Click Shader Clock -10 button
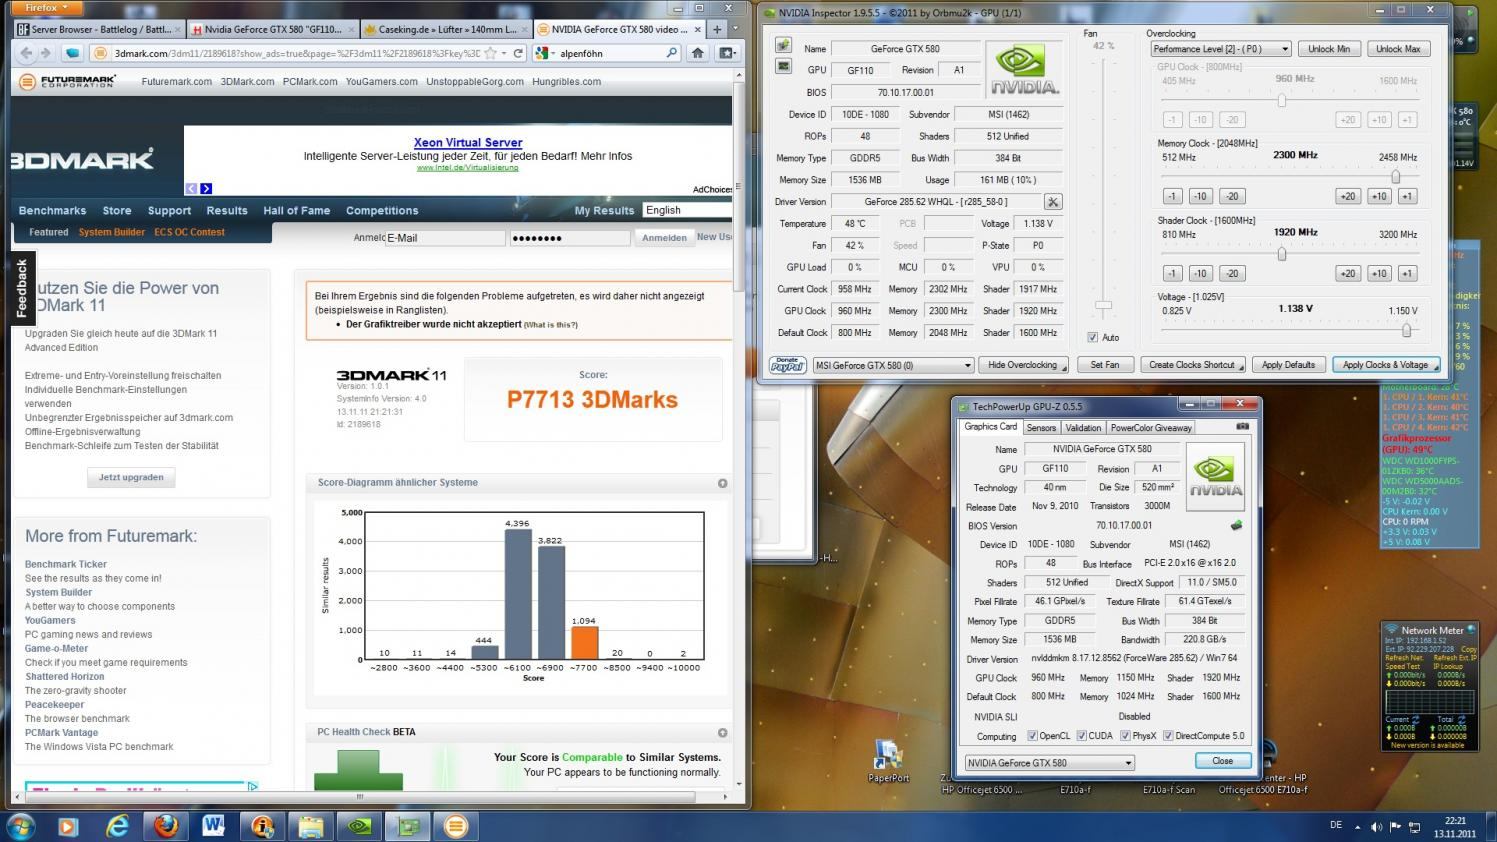Screen dimensions: 1497x842 1201,273
